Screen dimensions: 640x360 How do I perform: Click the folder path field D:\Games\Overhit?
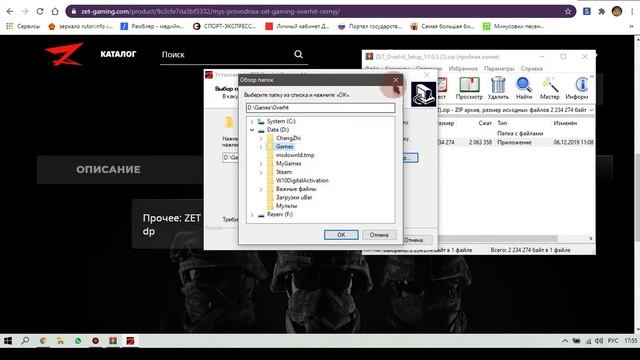tap(320, 108)
